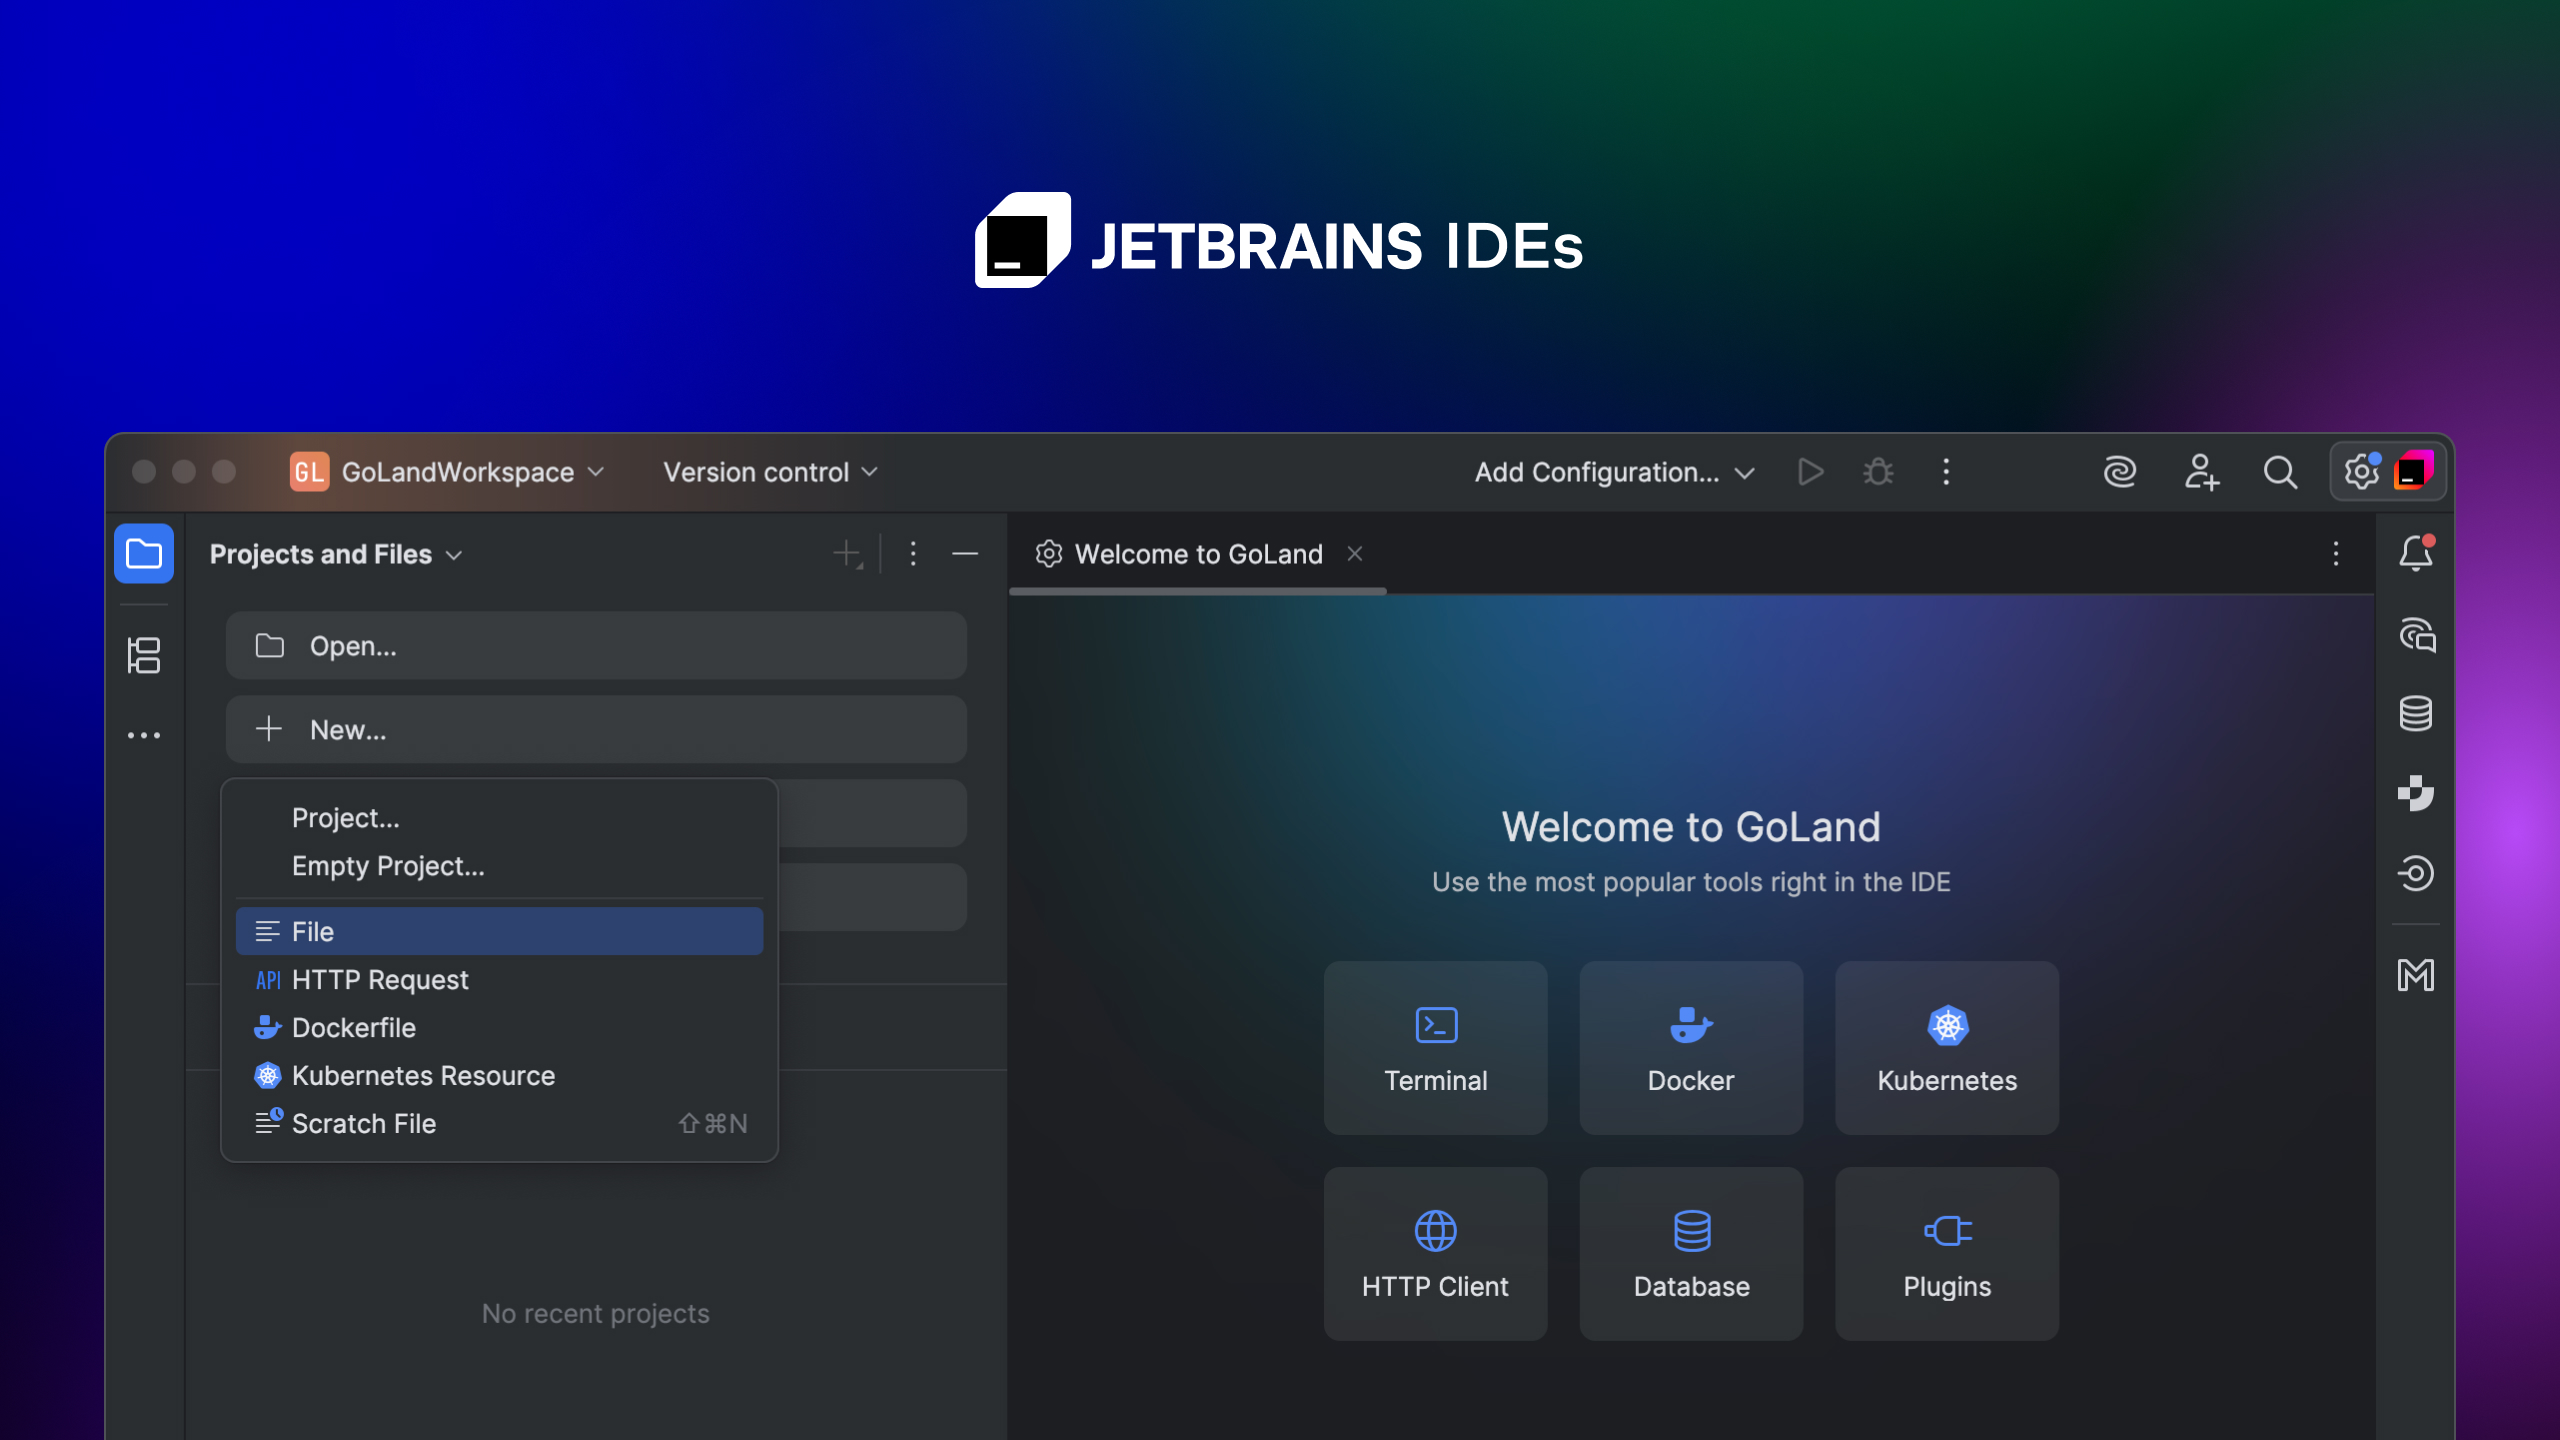The height and width of the screenshot is (1440, 2560).
Task: Start a Code With Me session
Action: coord(2202,471)
